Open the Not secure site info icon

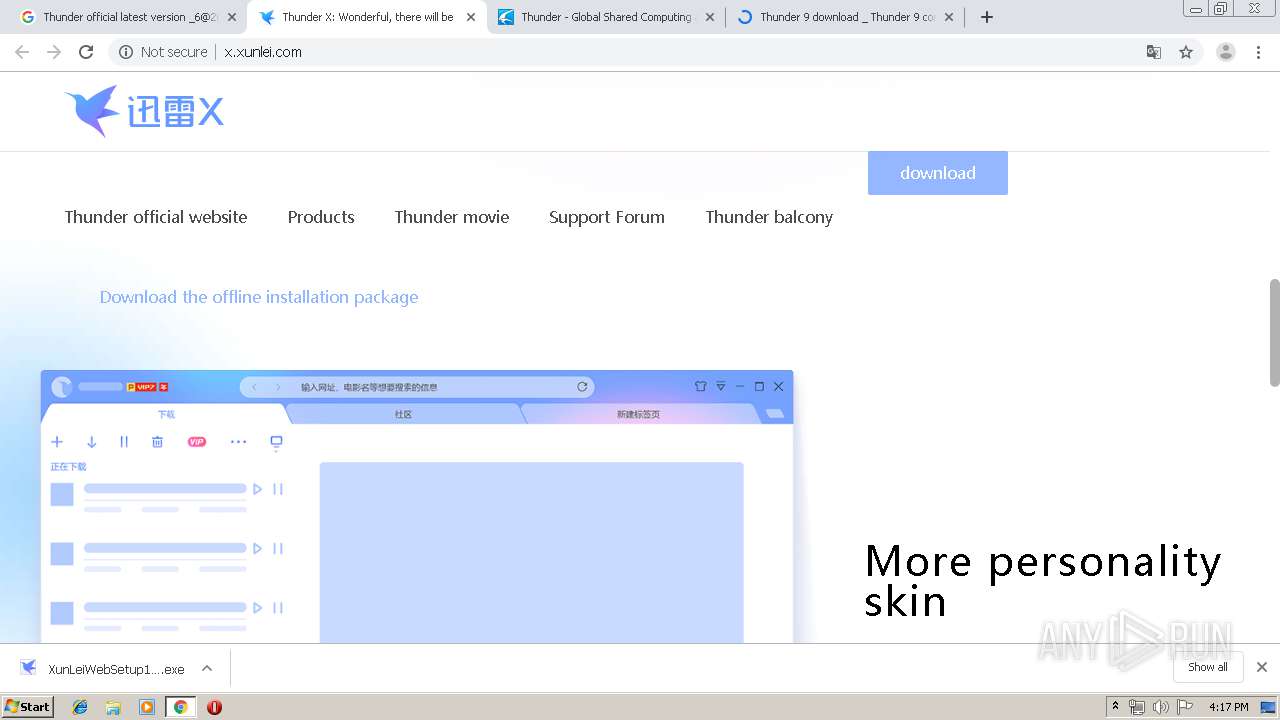coord(126,52)
